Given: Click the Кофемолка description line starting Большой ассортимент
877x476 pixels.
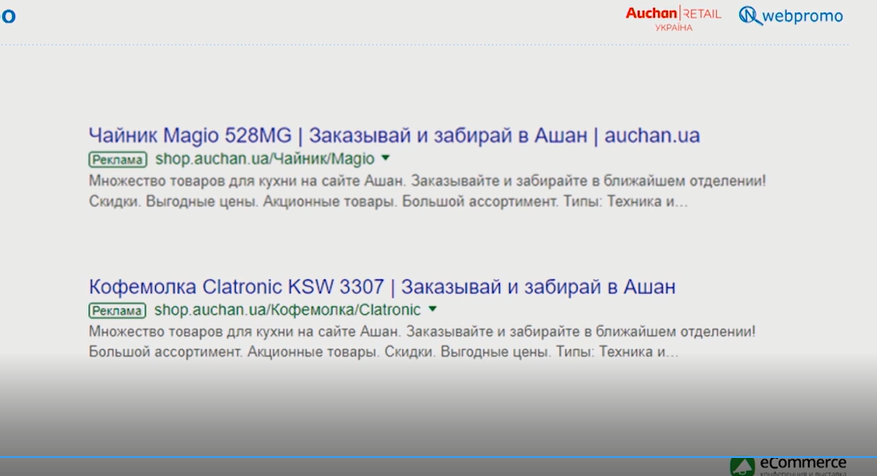Looking at the screenshot, I should [x=383, y=352].
